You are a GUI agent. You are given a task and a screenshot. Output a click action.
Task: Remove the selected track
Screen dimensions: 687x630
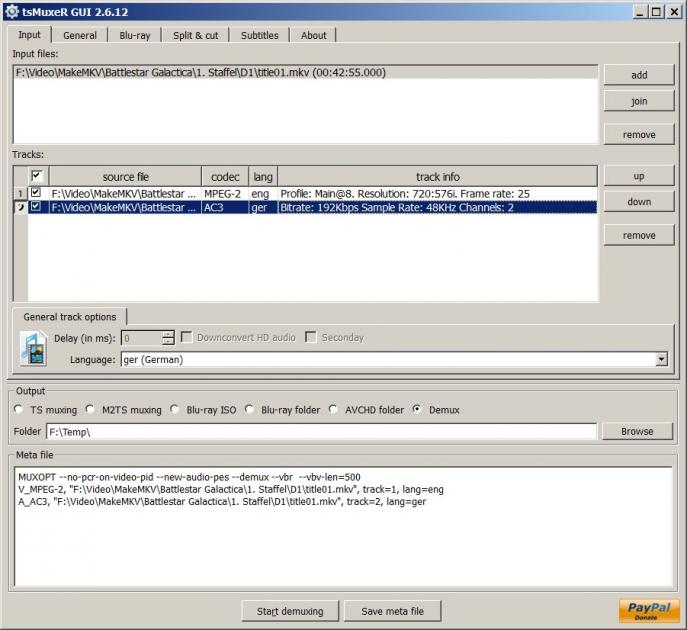point(639,235)
